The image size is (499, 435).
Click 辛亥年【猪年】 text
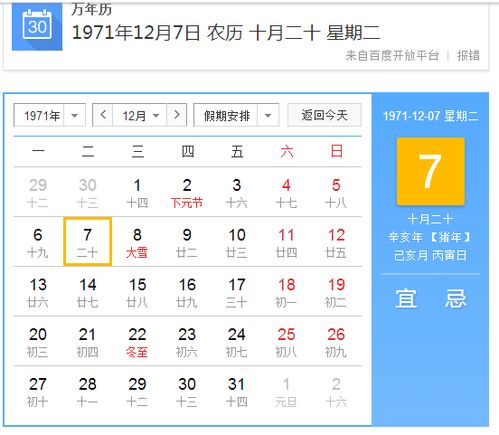[x=430, y=237]
